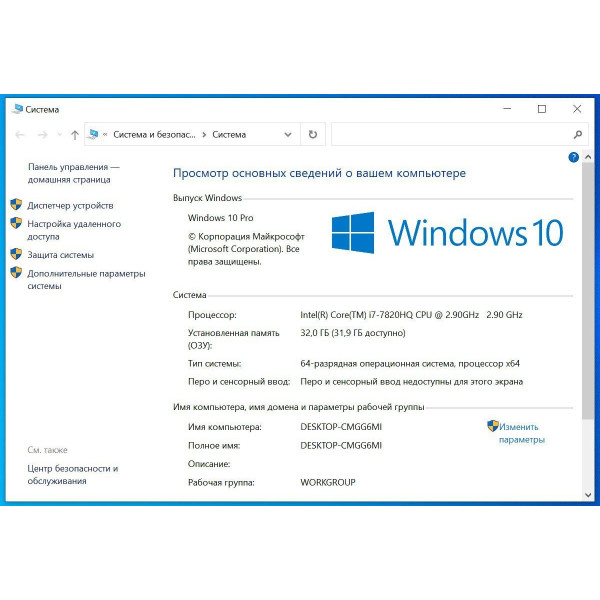Open "Защита системы" link
600x600 pixels.
[60, 255]
